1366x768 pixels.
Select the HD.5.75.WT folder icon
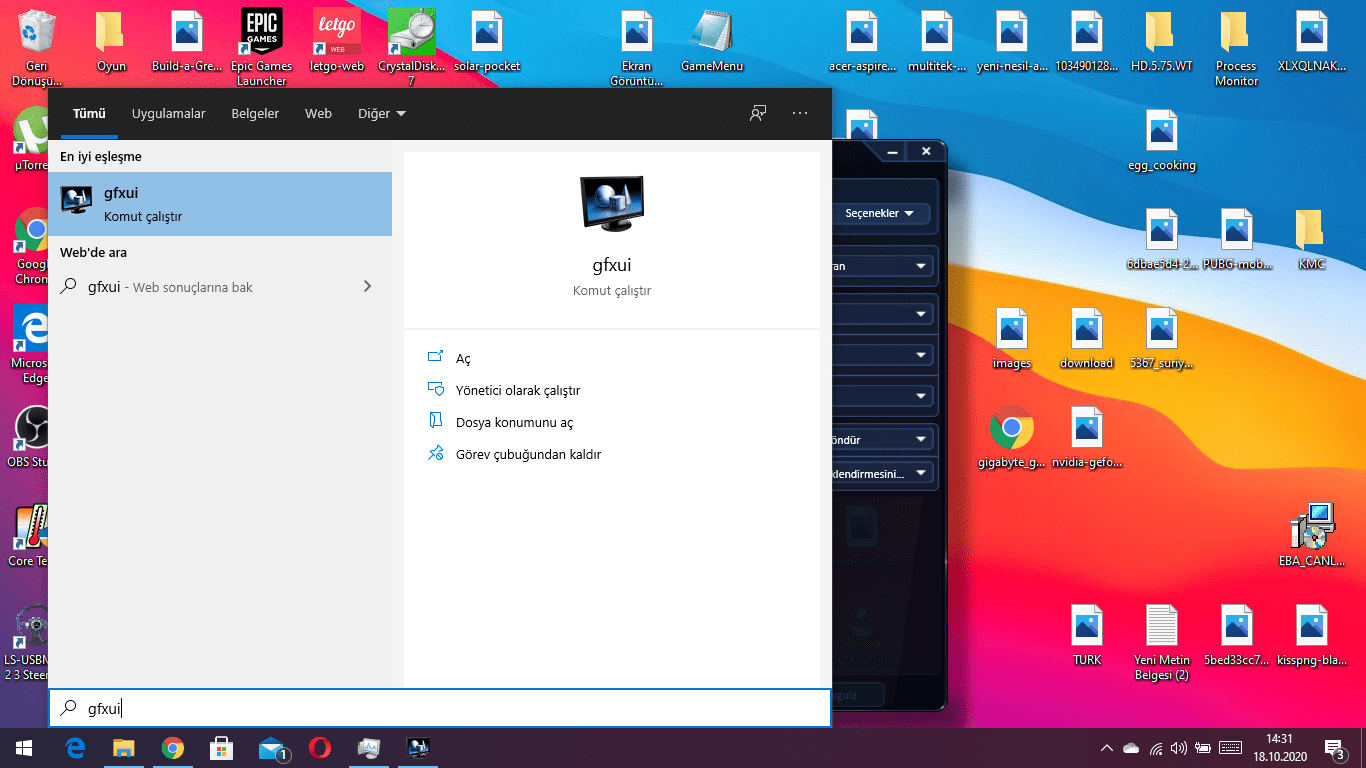(1161, 41)
